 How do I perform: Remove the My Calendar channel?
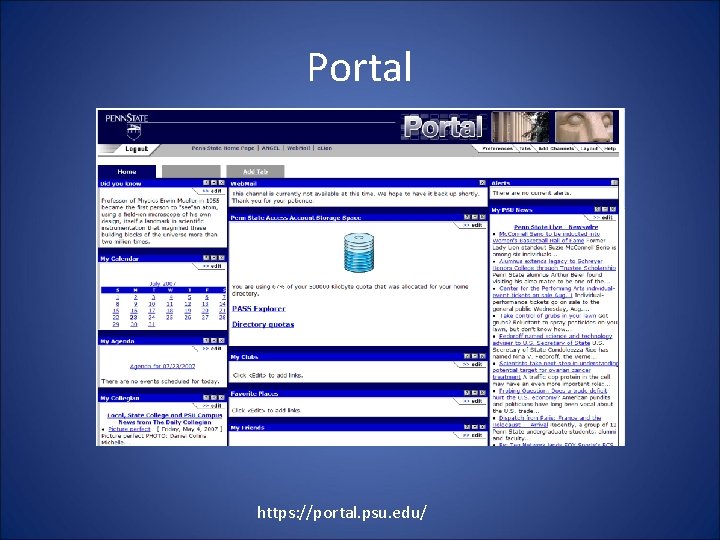(222, 258)
